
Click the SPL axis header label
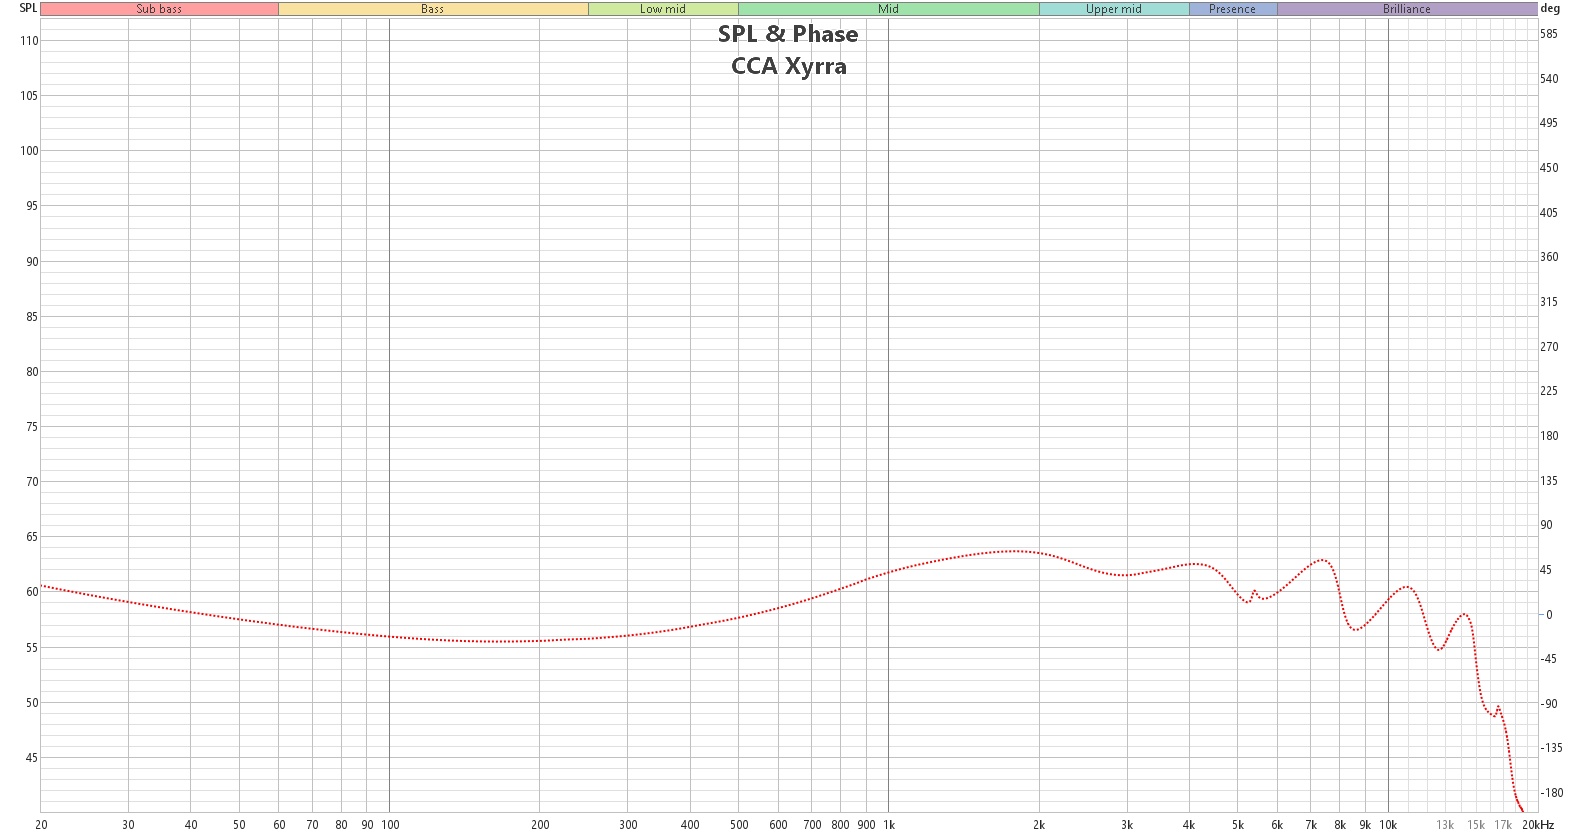28,8
